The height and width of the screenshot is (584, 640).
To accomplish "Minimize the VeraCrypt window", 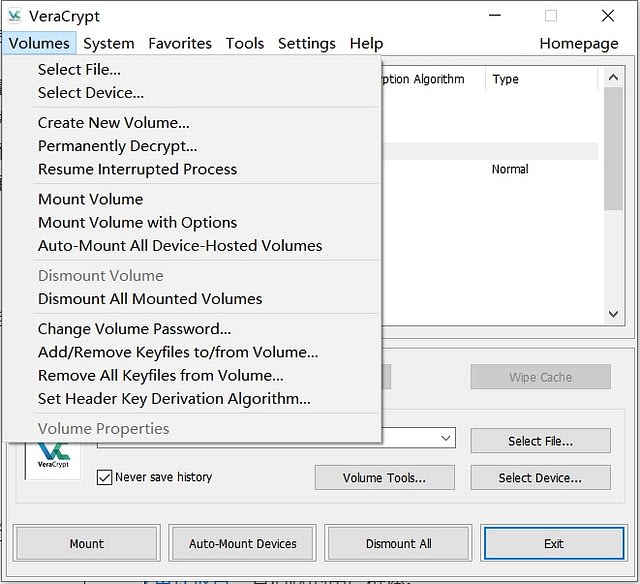I will click(x=495, y=16).
